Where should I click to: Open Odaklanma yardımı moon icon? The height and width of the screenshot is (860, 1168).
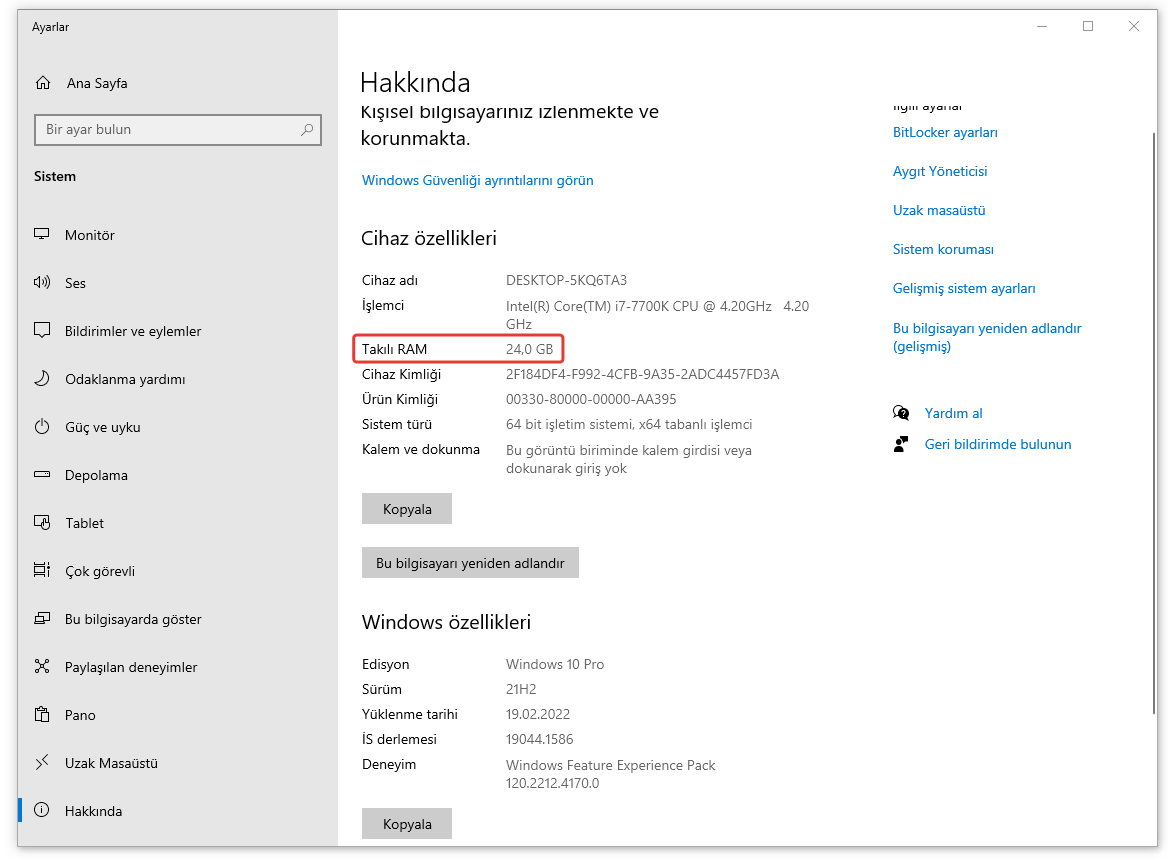pos(42,379)
